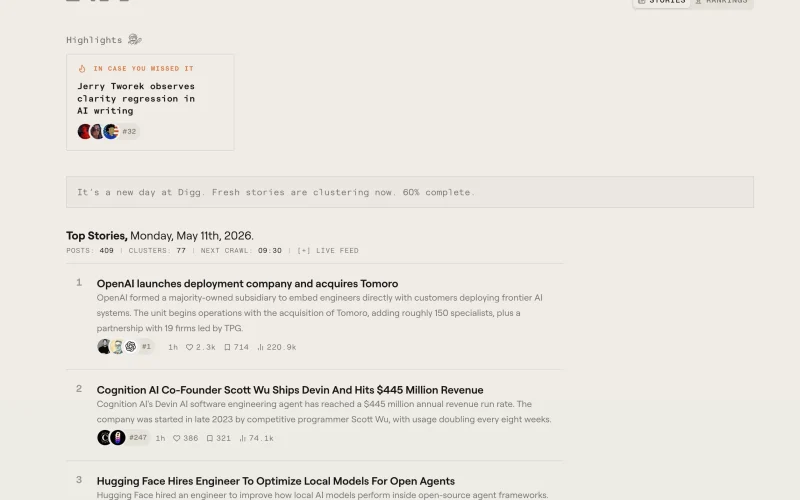Click the Posts: 409 counter
Screen dimensions: 800x500
90,251
